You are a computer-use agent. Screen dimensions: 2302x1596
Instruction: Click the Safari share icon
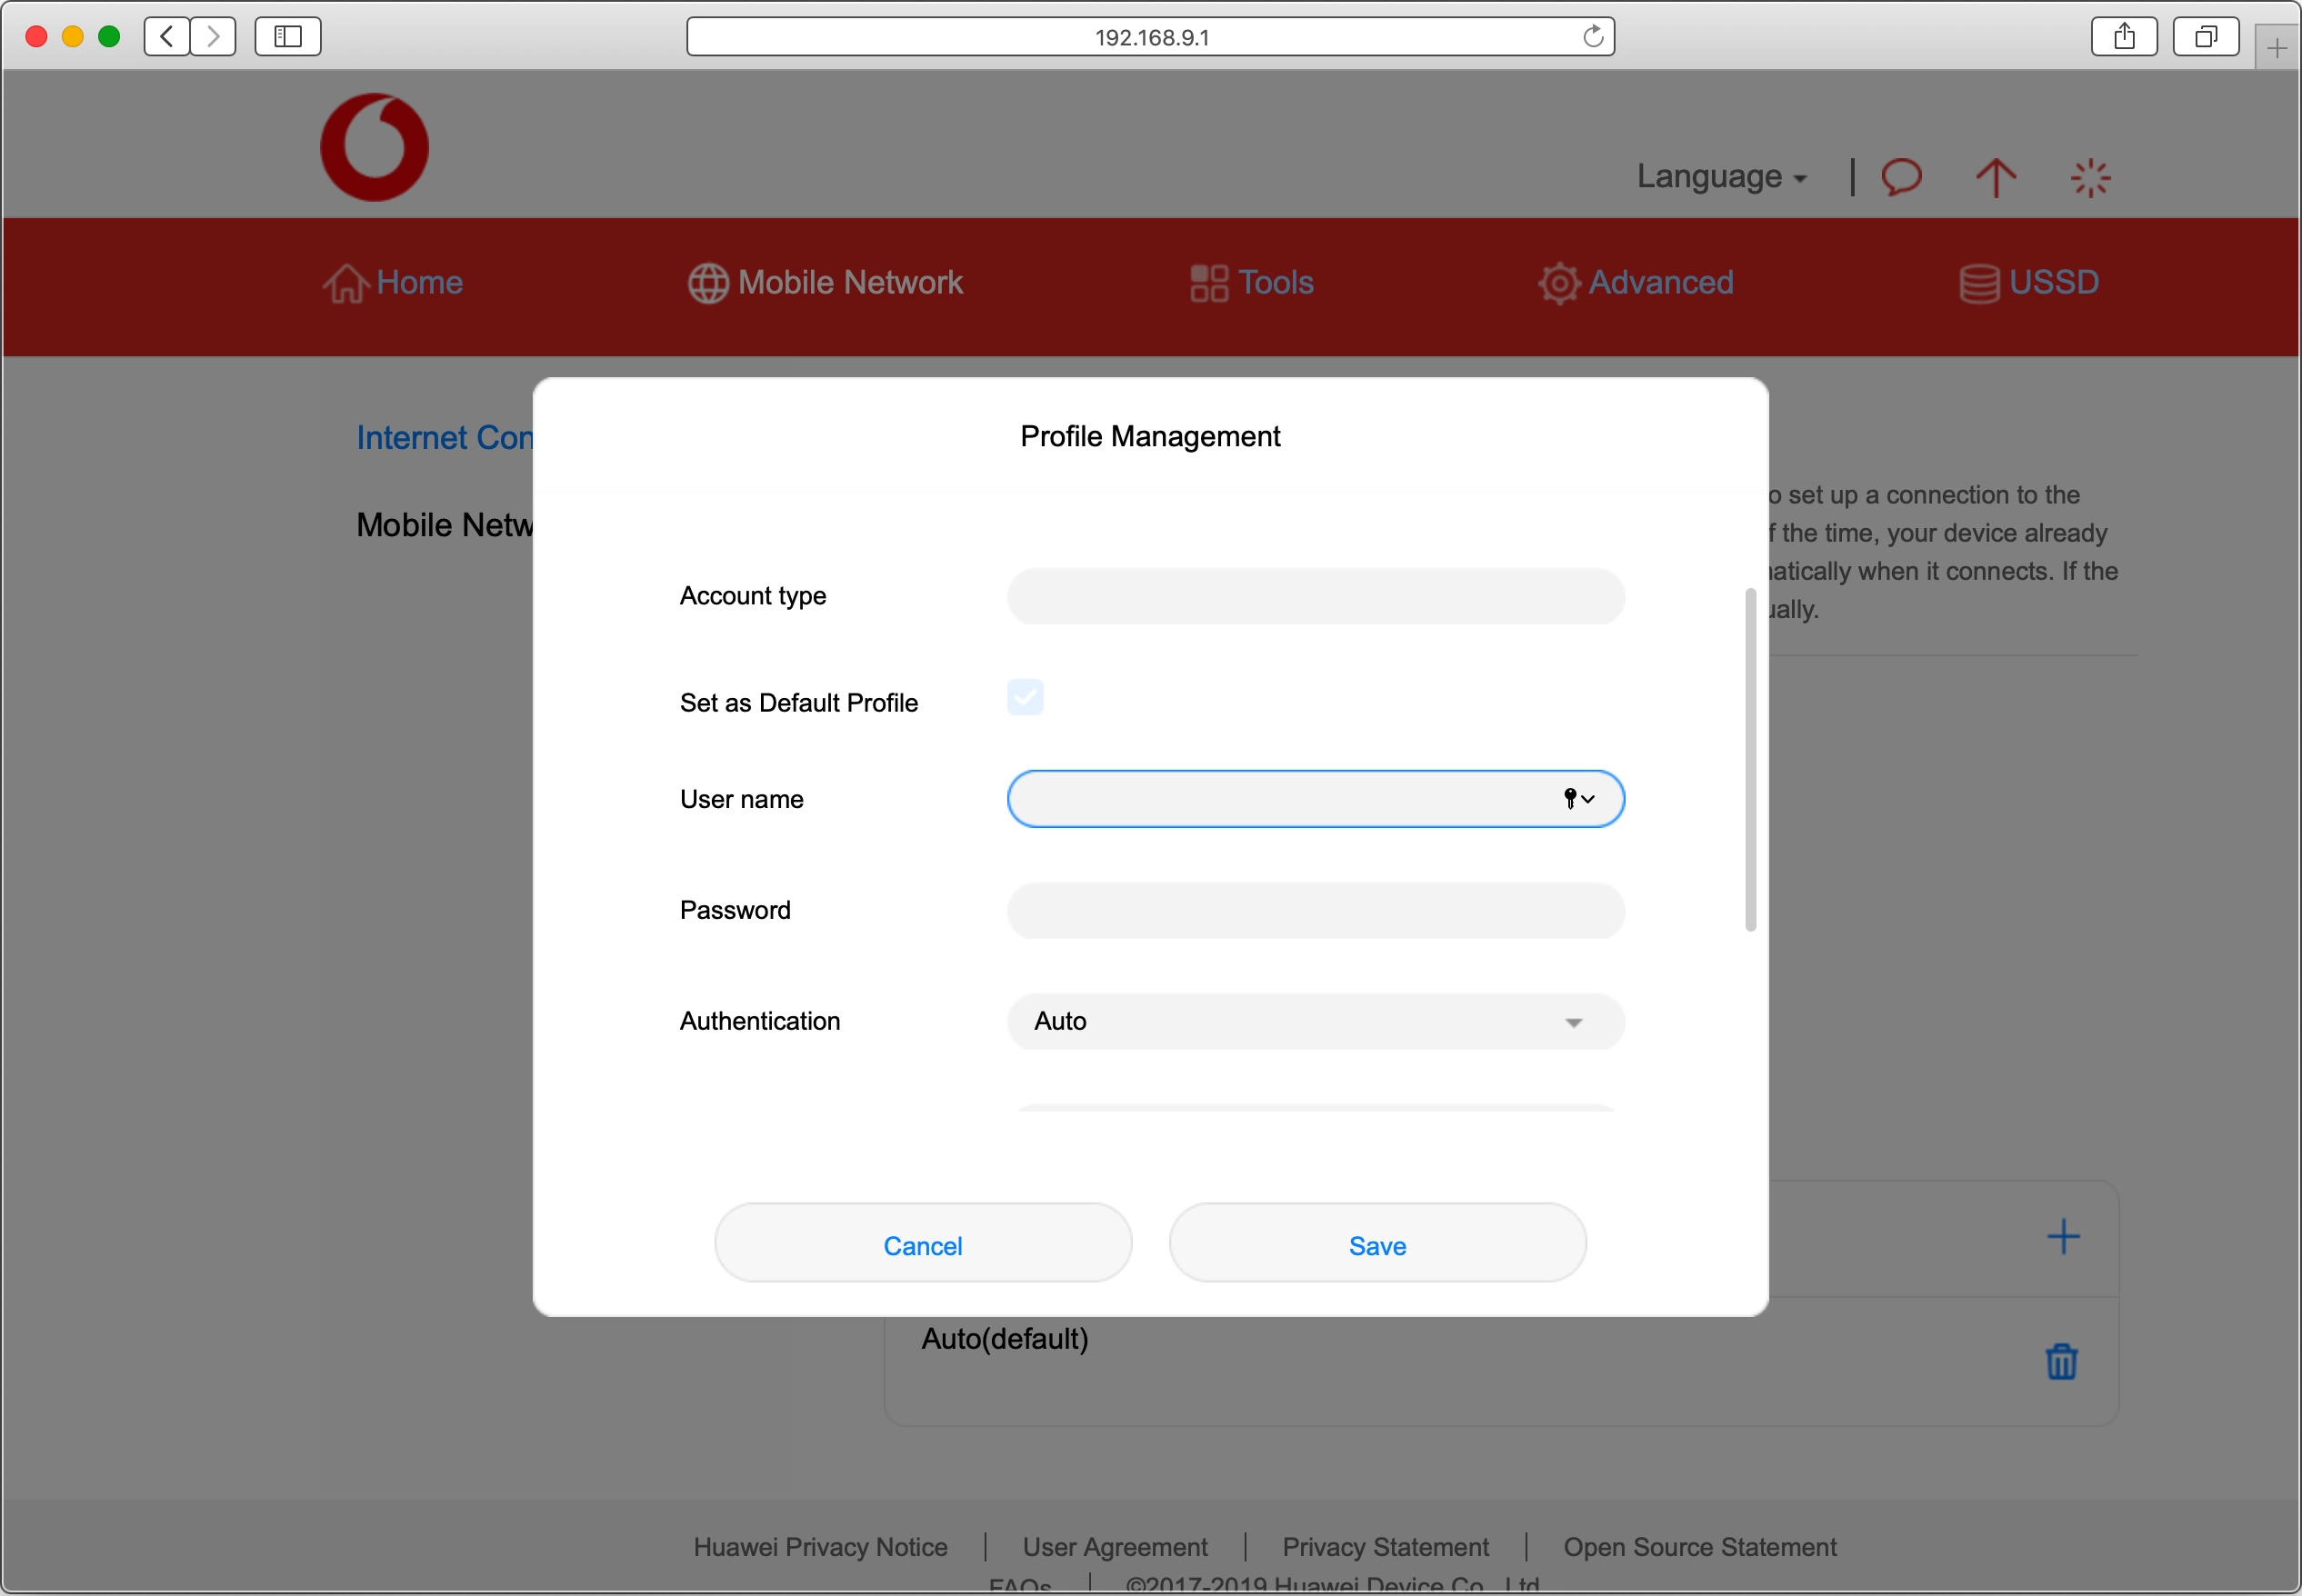click(x=2123, y=37)
